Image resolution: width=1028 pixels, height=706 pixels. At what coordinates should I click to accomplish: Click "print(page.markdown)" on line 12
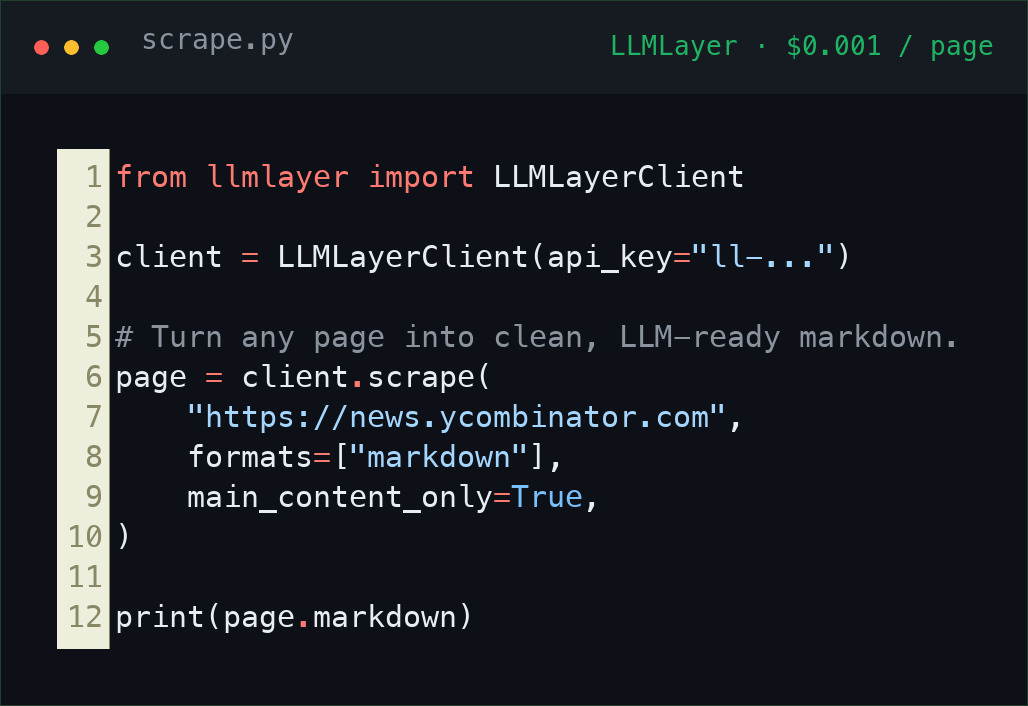(294, 618)
